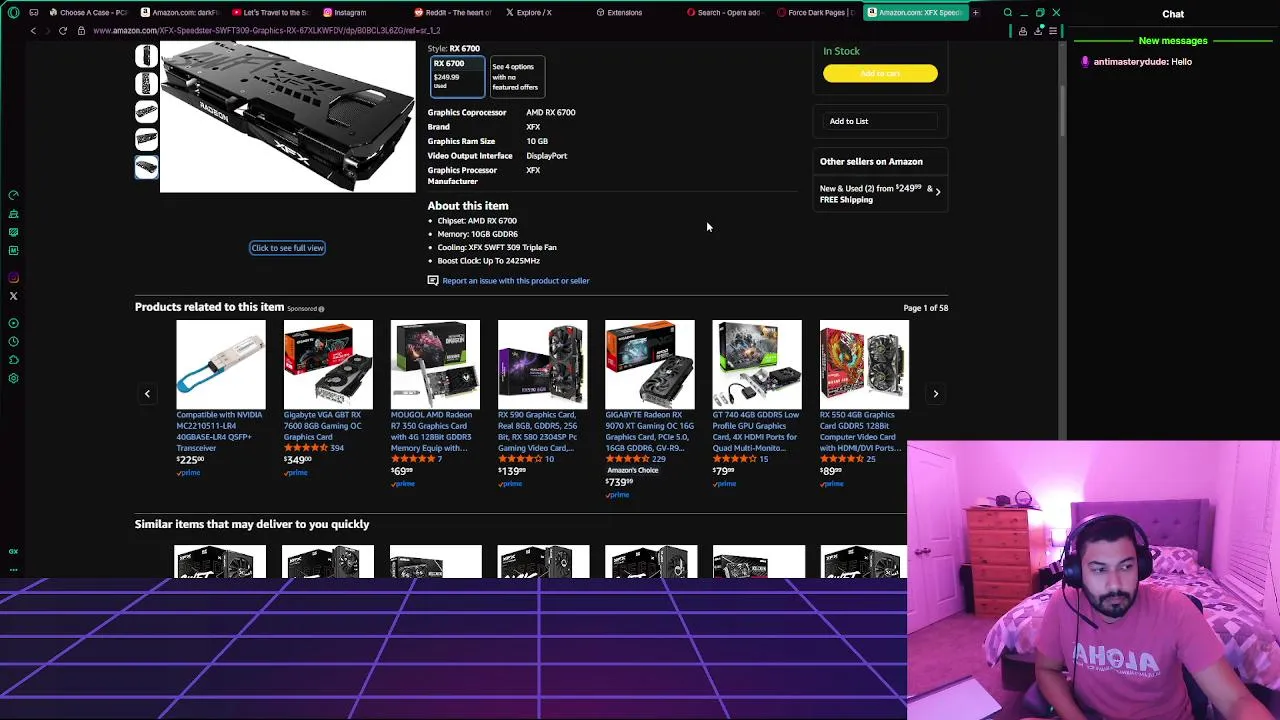This screenshot has width=1280, height=720.
Task: Open History clock icon in sidebar
Action: [13, 342]
